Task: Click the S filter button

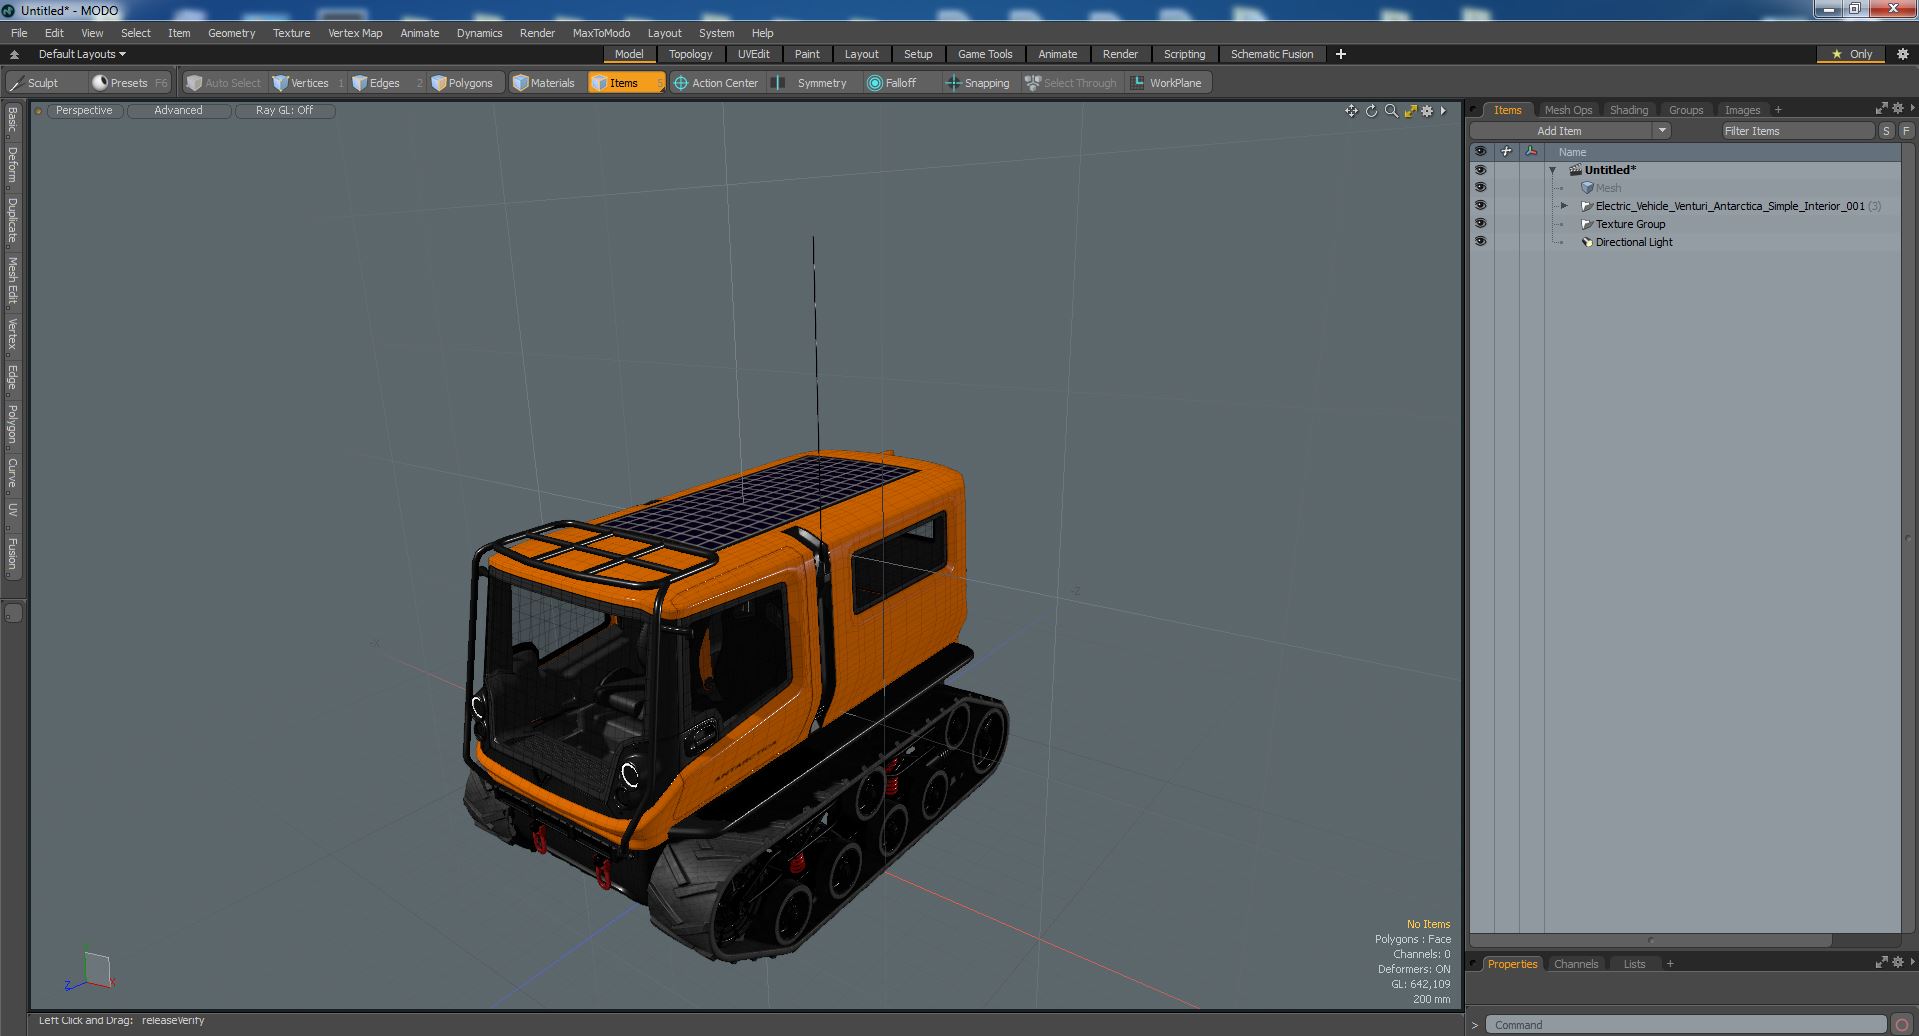Action: pyautogui.click(x=1886, y=131)
